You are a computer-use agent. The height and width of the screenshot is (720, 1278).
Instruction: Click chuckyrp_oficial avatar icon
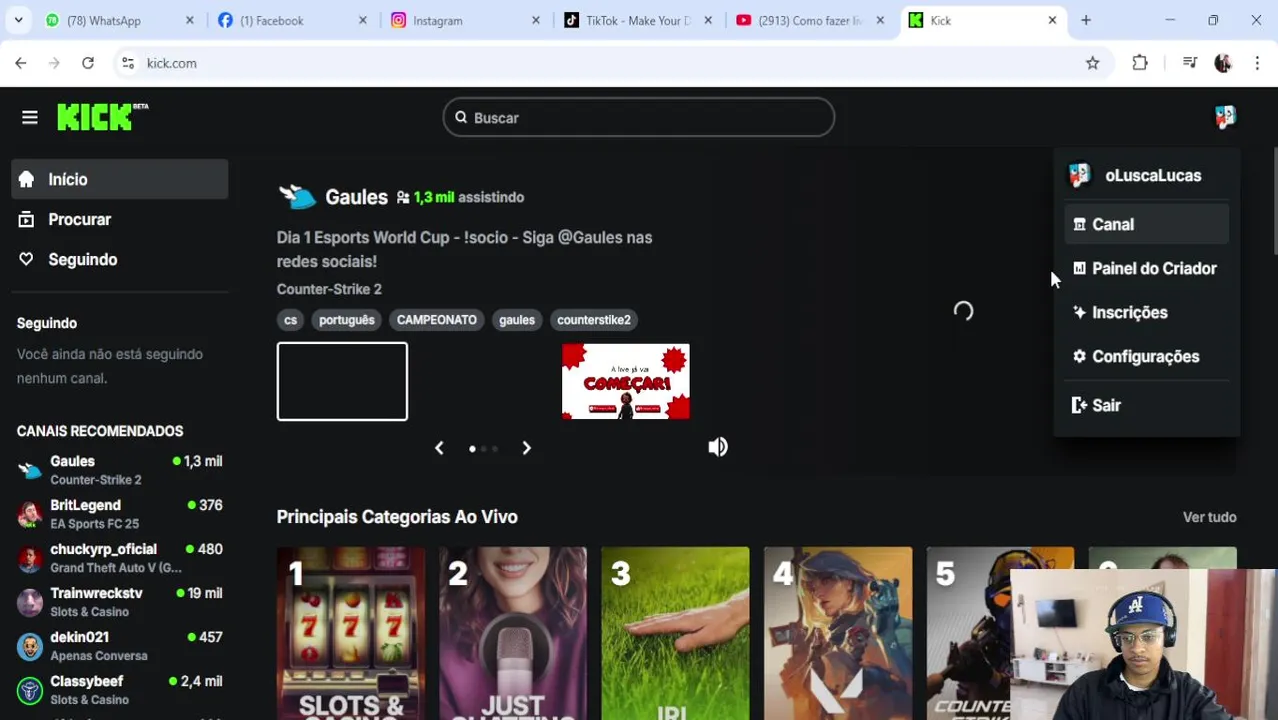coord(30,558)
